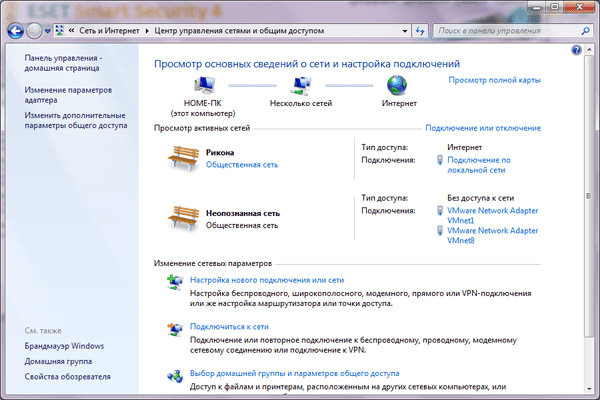Click the 'НОМЕ-ПК (этот компьютер)' label
The height and width of the screenshot is (400, 600).
click(x=203, y=108)
